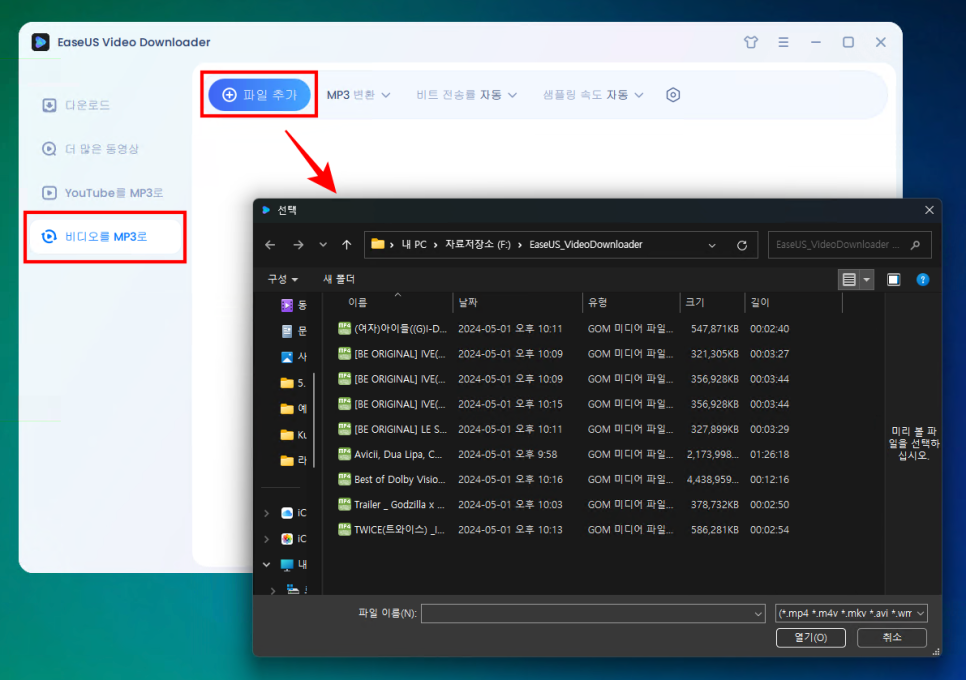This screenshot has height=680, width=966.
Task: Click 자료저장소 (F:) in the address path
Action: pyautogui.click(x=477, y=245)
